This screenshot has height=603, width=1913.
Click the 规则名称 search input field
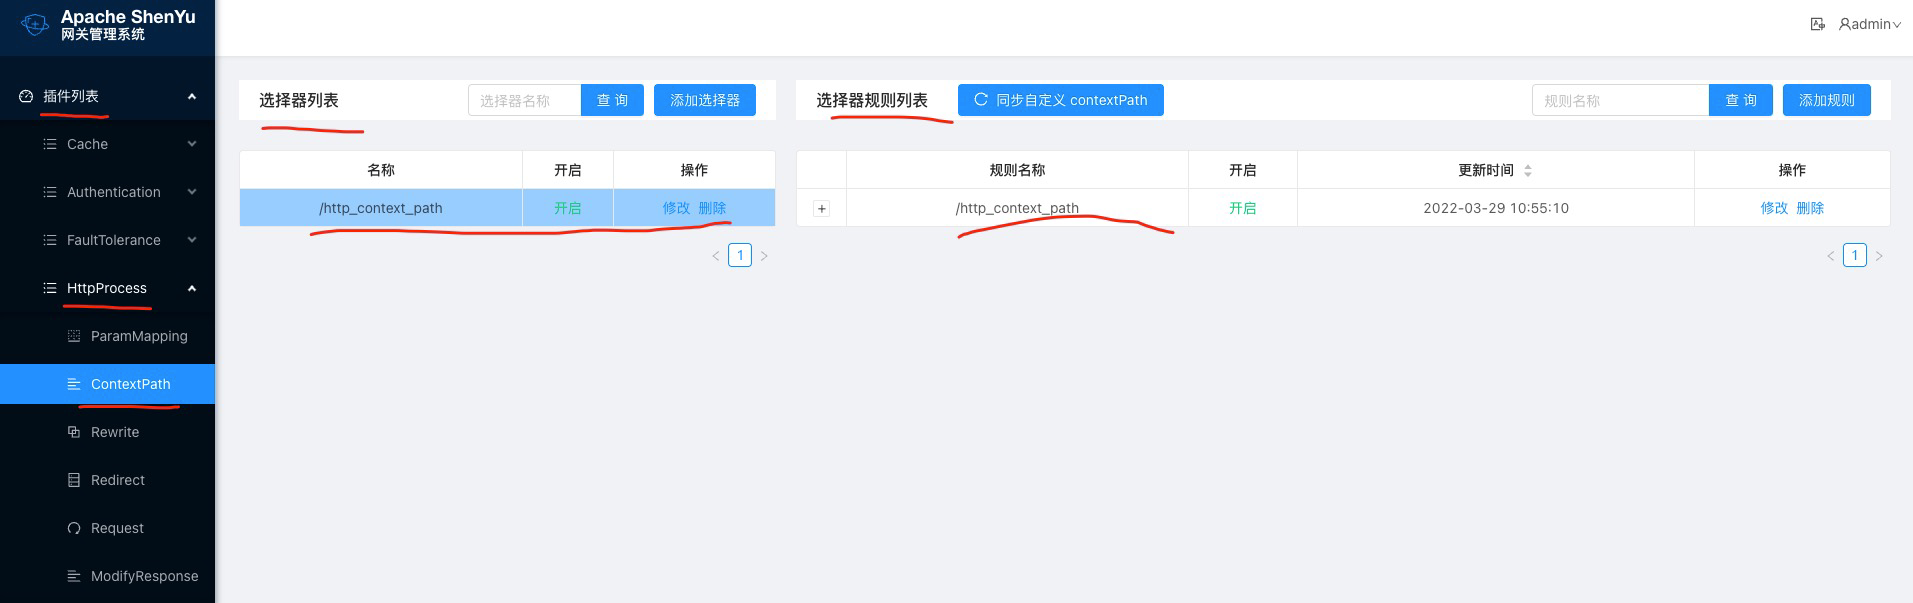point(1619,100)
